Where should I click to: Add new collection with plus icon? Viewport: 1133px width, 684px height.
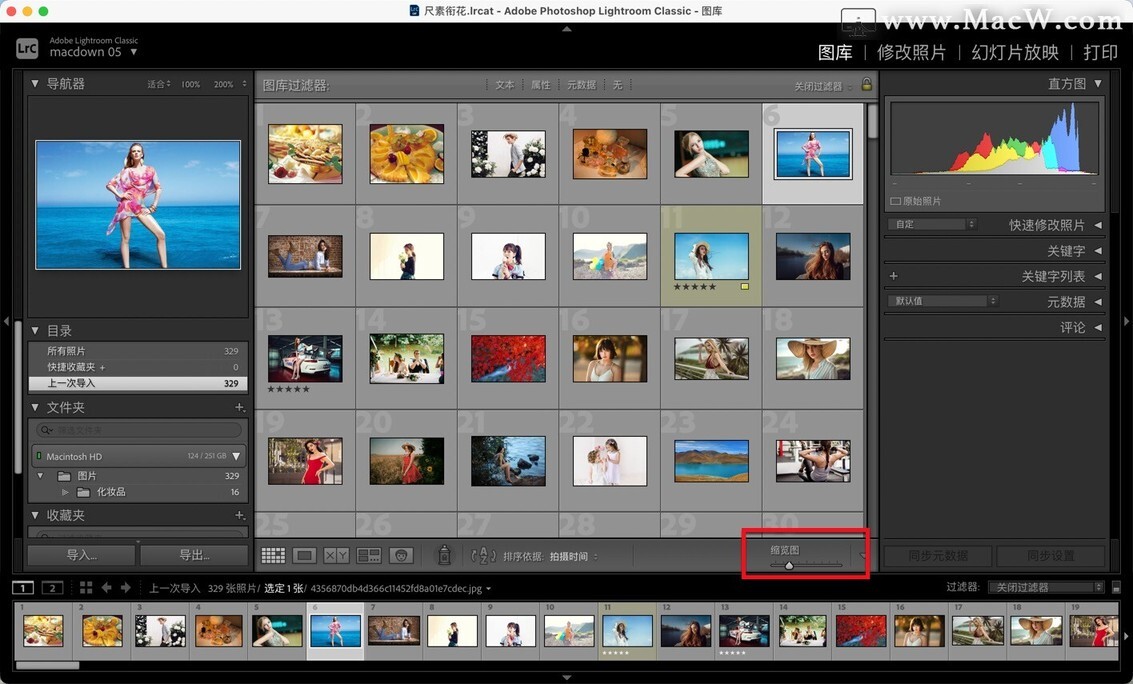[240, 515]
